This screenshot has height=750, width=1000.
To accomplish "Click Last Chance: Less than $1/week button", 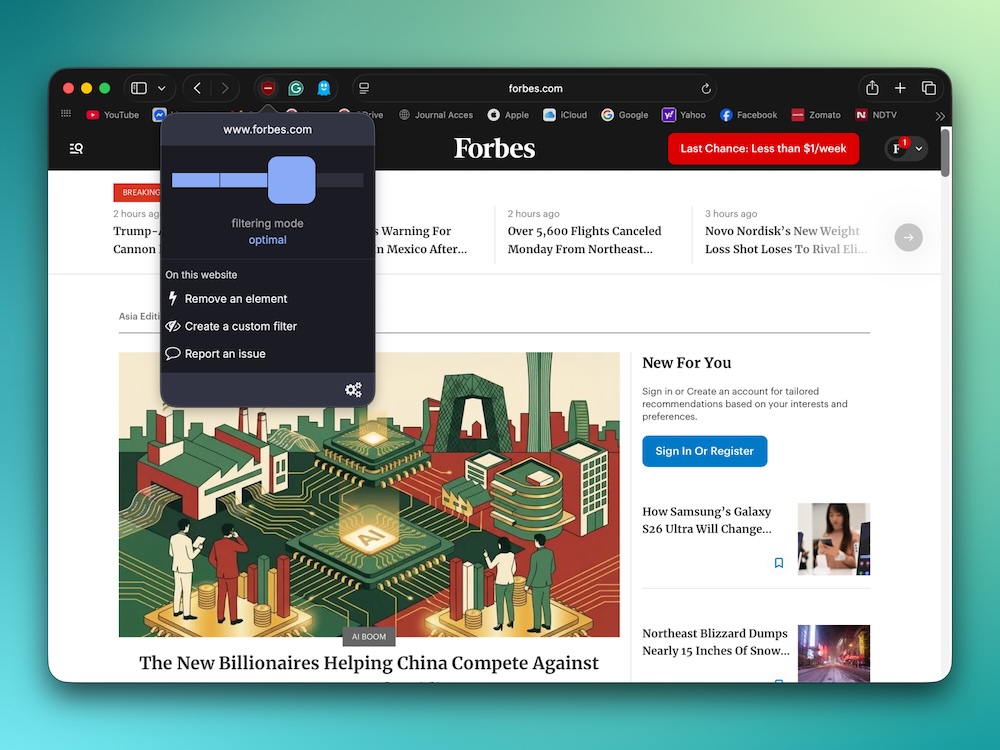I will (763, 149).
